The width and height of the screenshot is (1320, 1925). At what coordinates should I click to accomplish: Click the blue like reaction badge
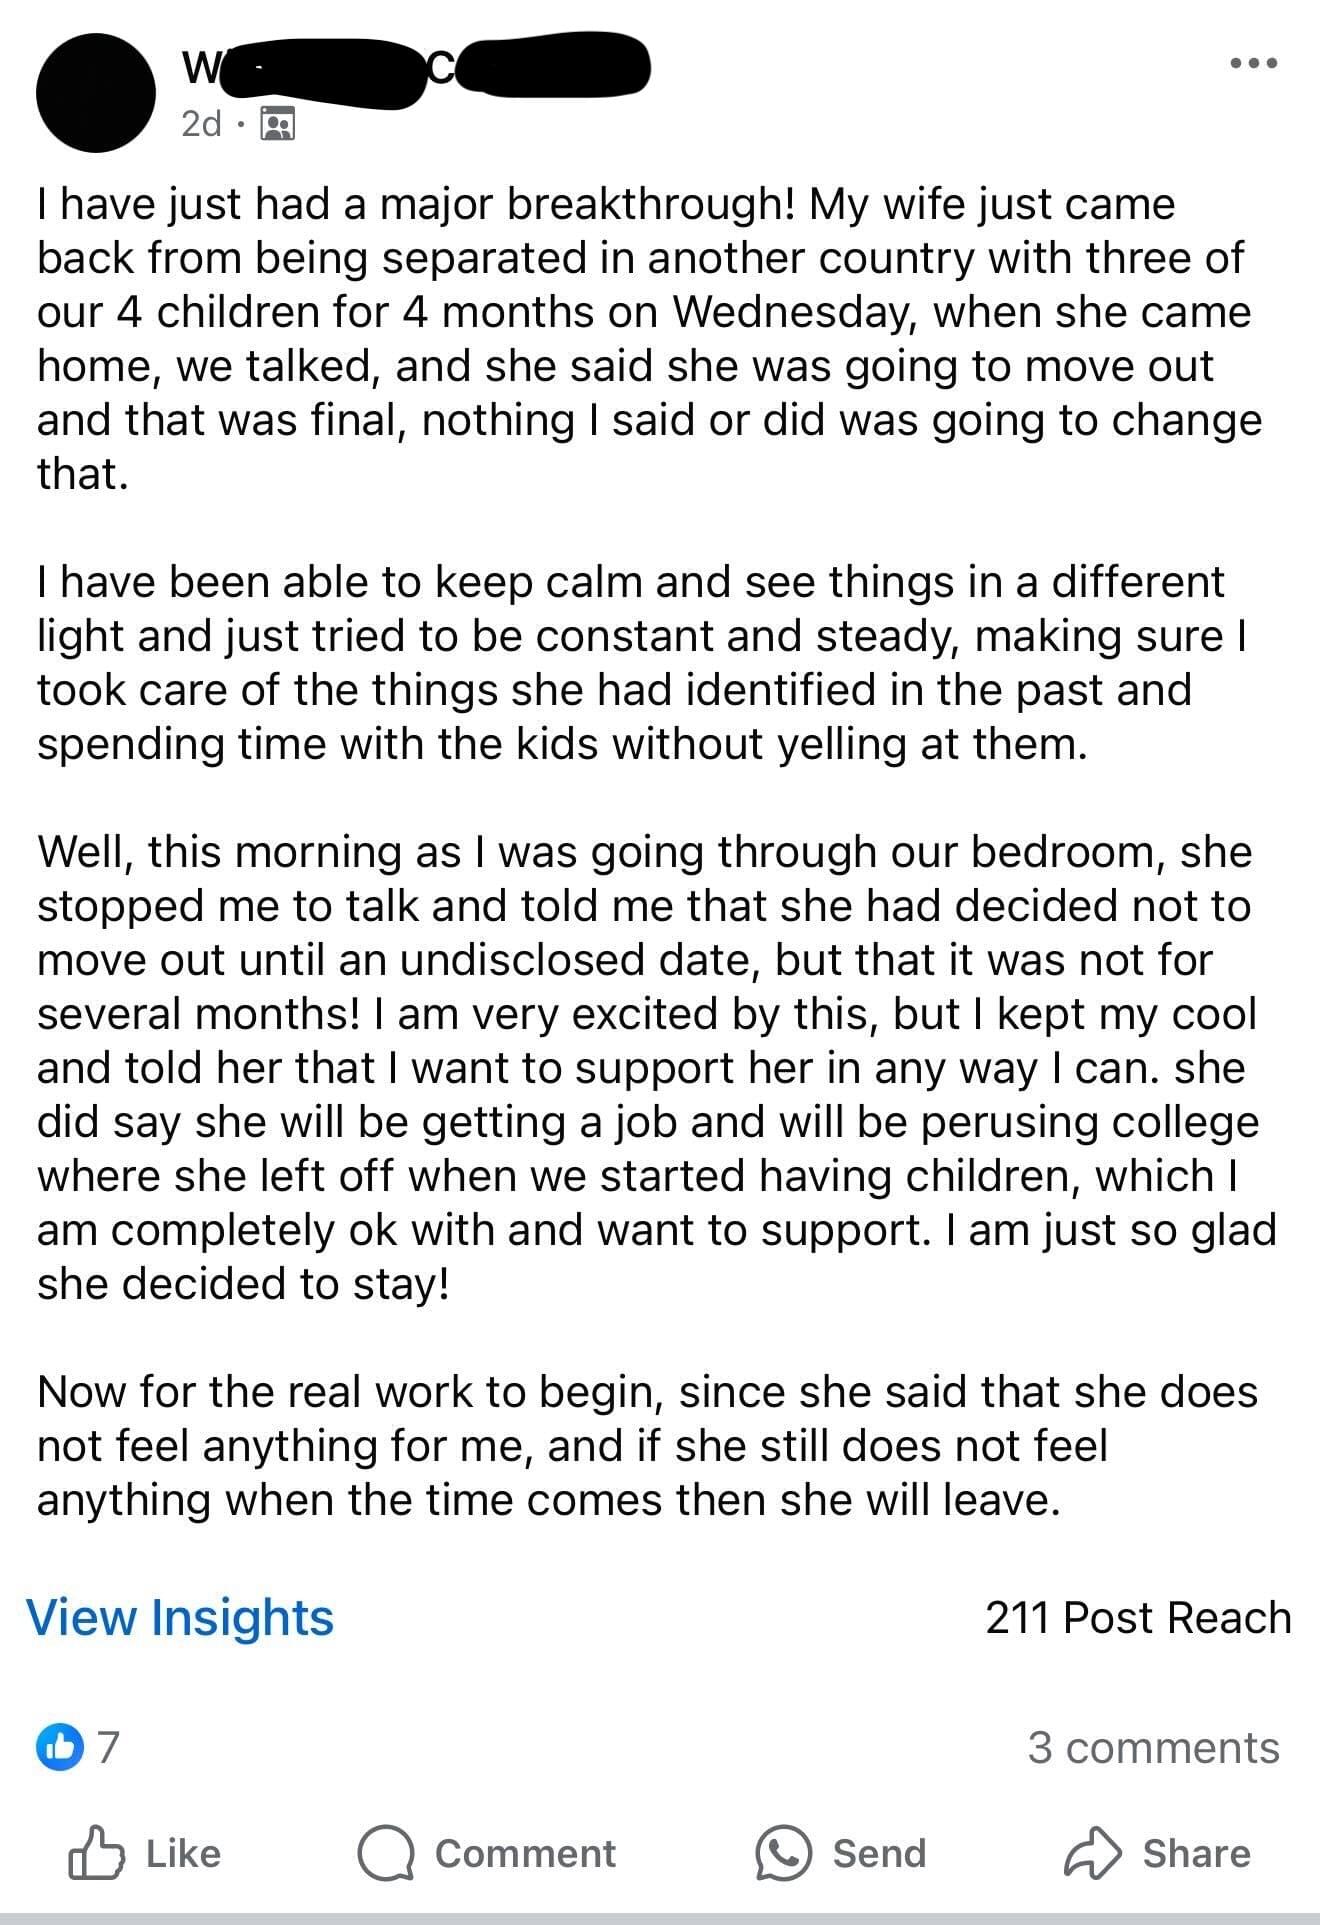pyautogui.click(x=59, y=1747)
